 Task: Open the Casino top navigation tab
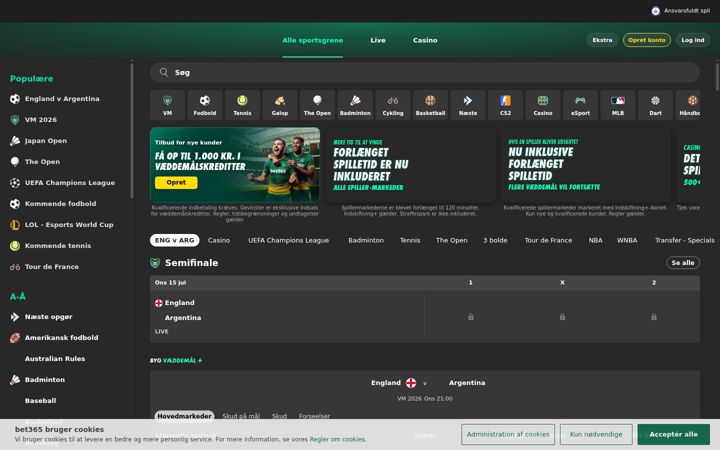[x=425, y=40]
